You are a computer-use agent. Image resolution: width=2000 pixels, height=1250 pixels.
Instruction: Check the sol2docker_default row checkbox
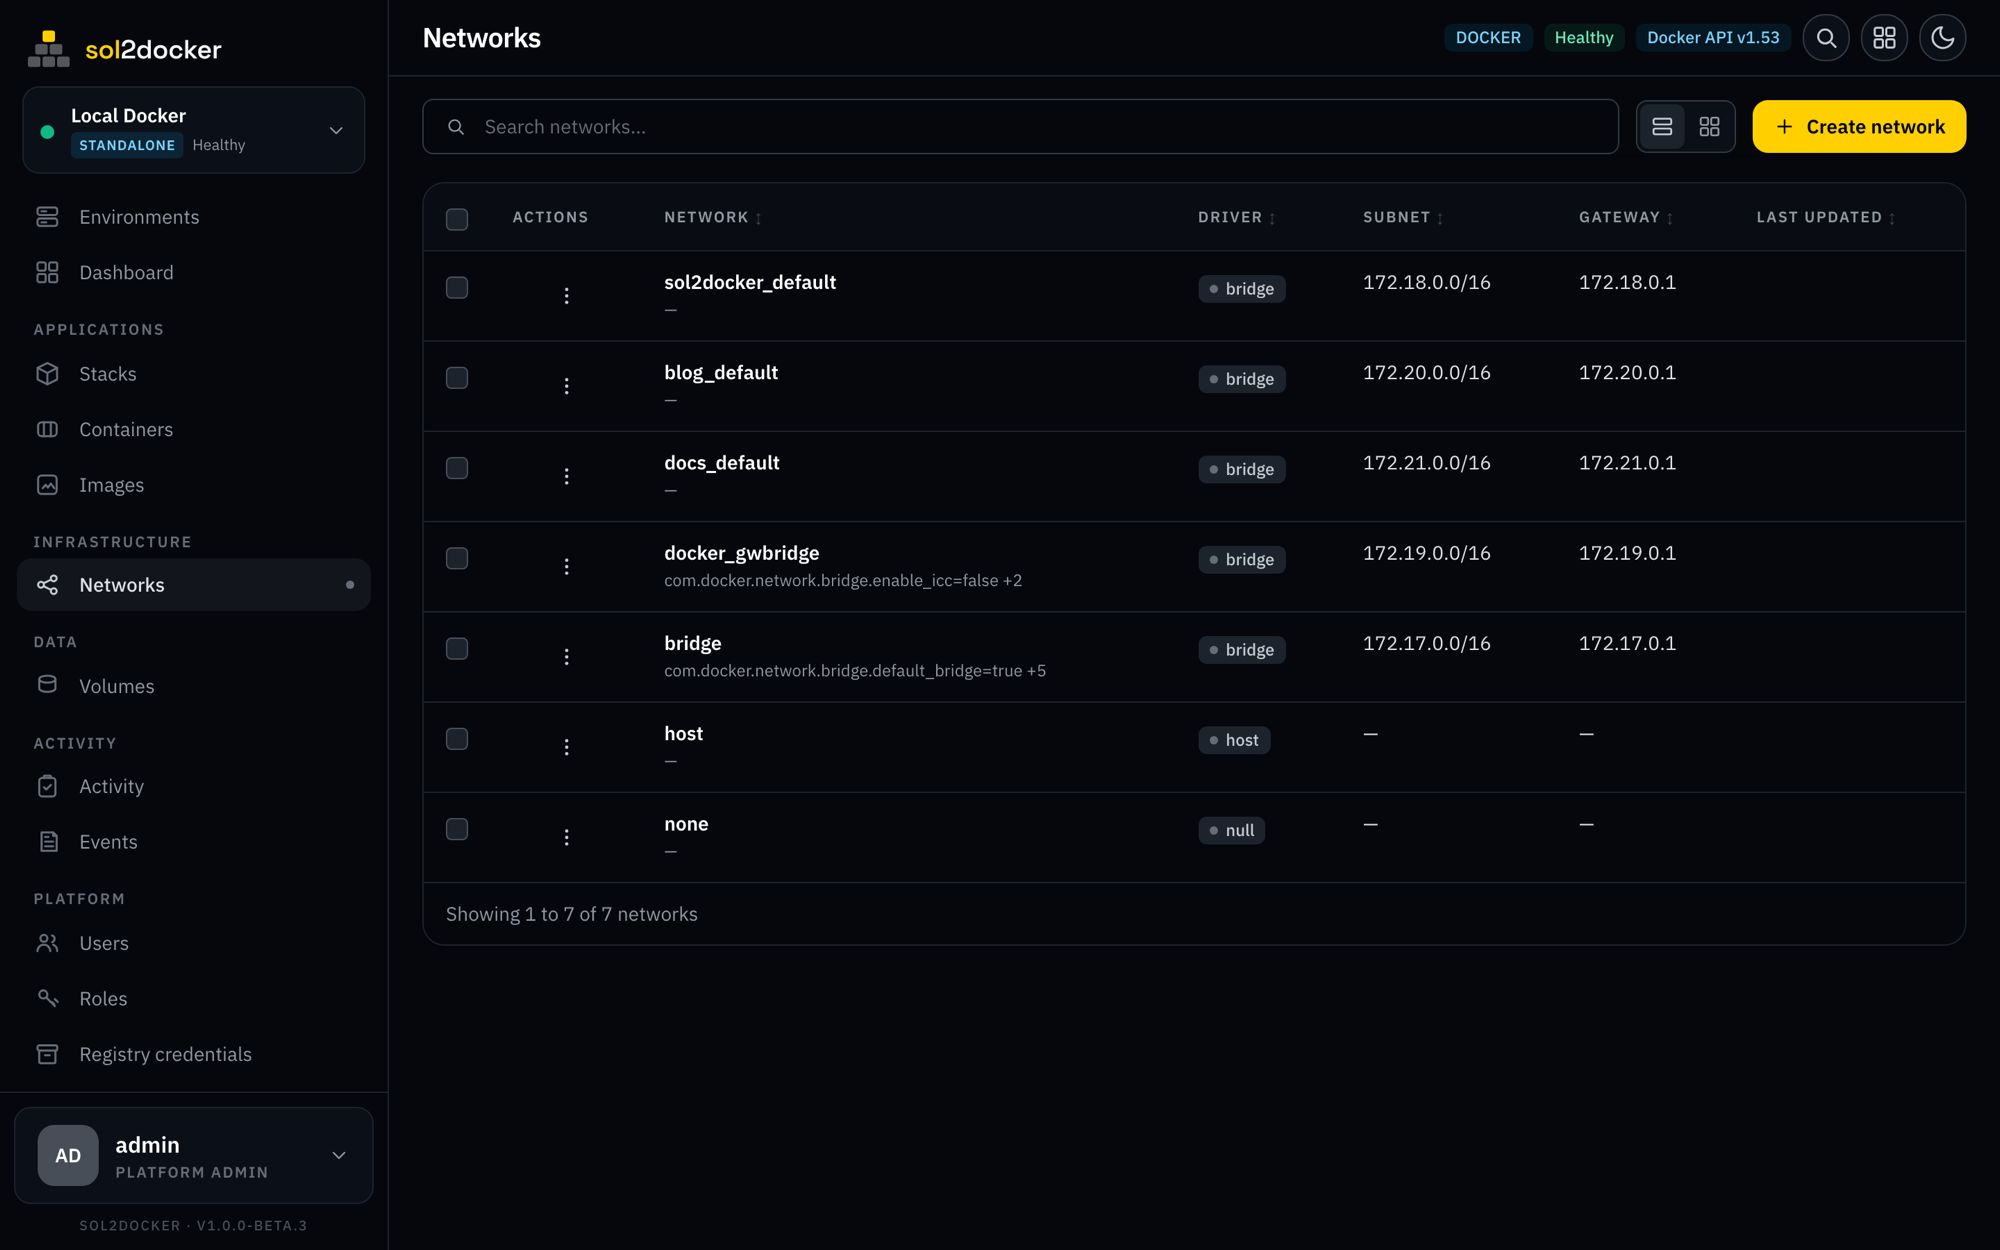click(x=457, y=288)
